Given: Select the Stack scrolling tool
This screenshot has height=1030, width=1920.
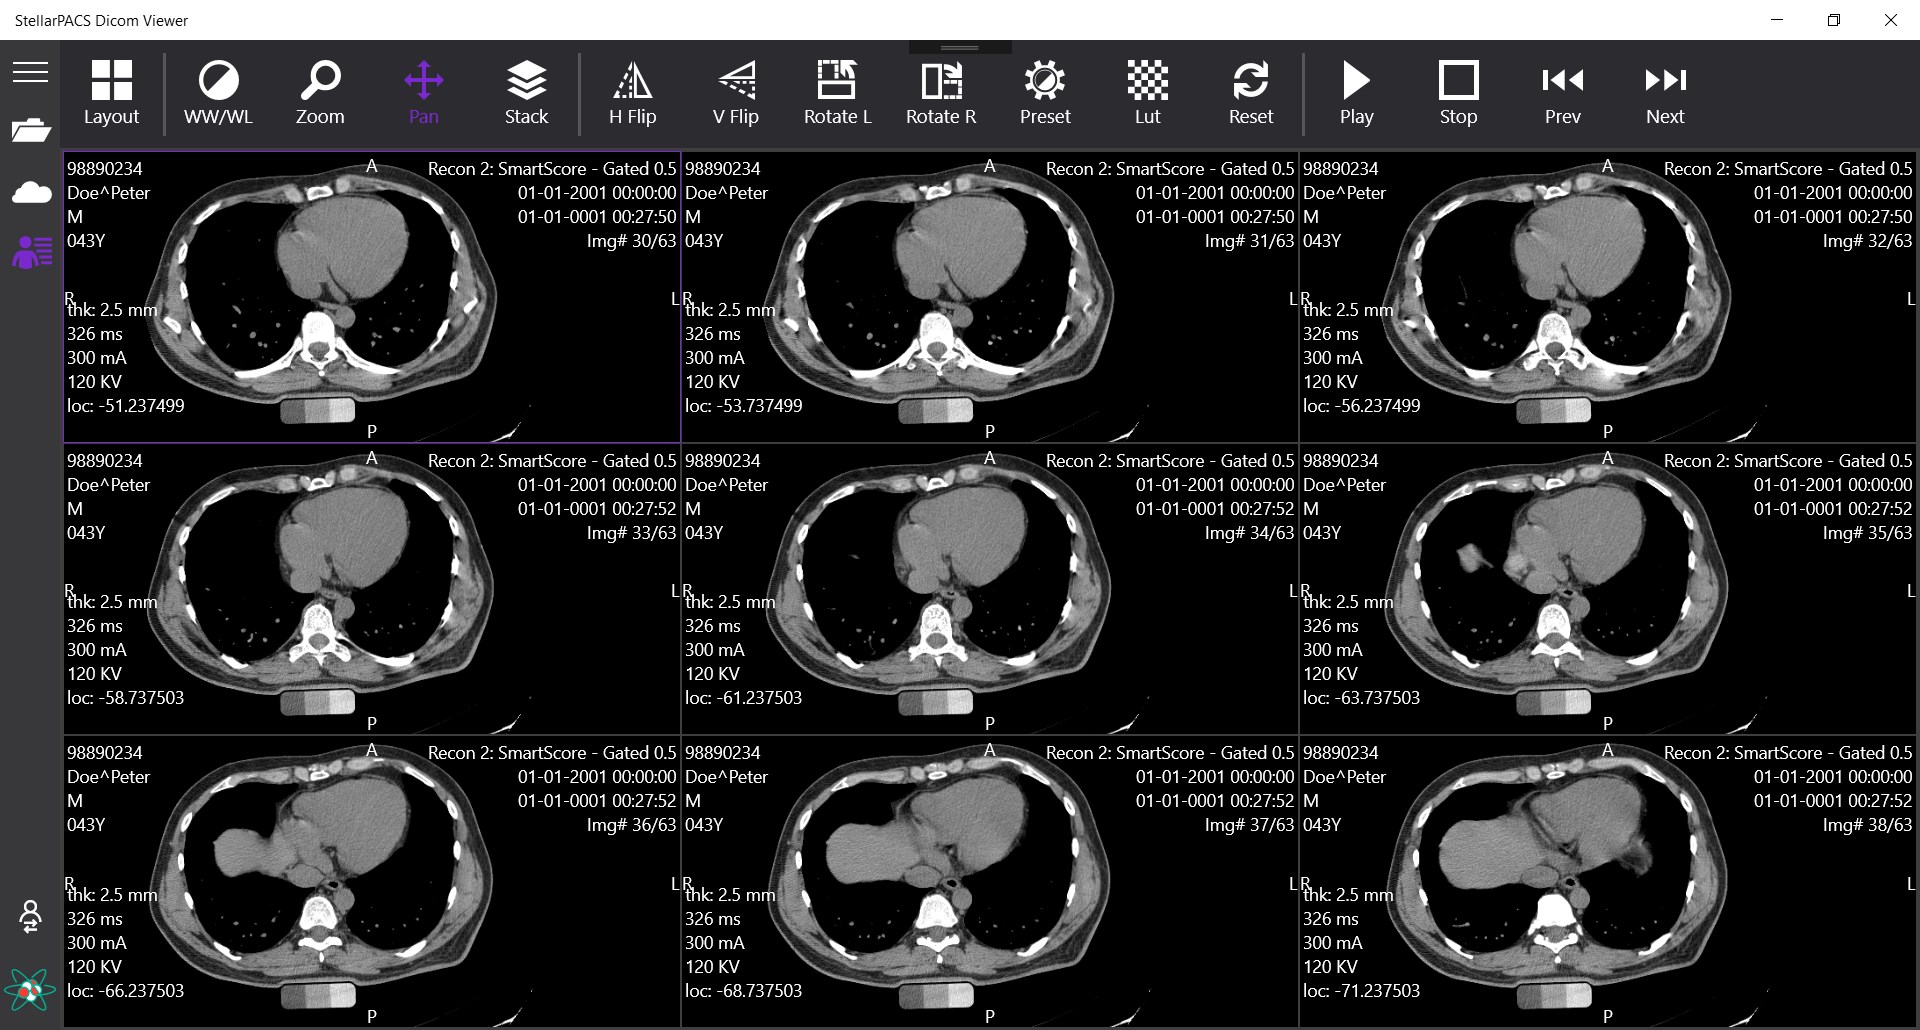Looking at the screenshot, I should [526, 93].
